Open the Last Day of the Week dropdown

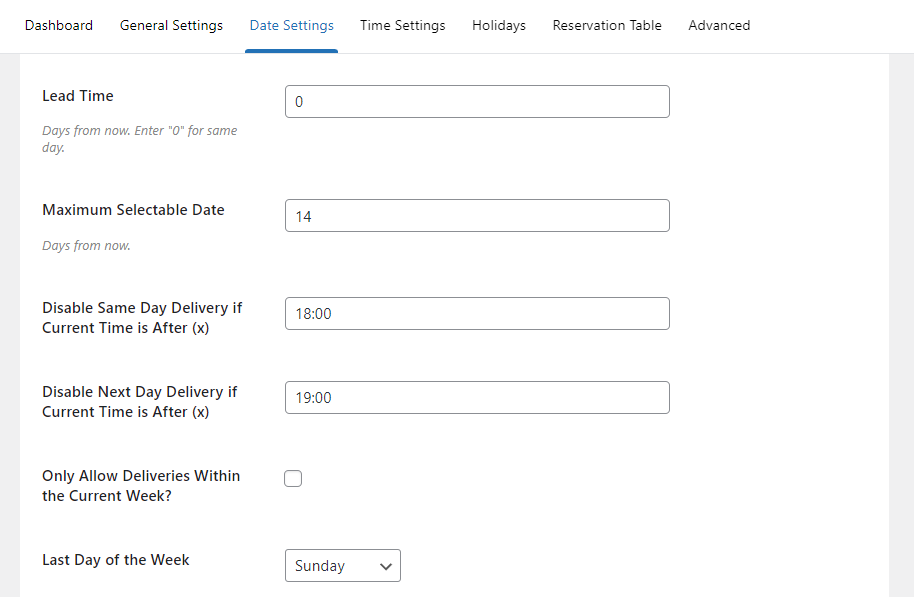tap(343, 565)
